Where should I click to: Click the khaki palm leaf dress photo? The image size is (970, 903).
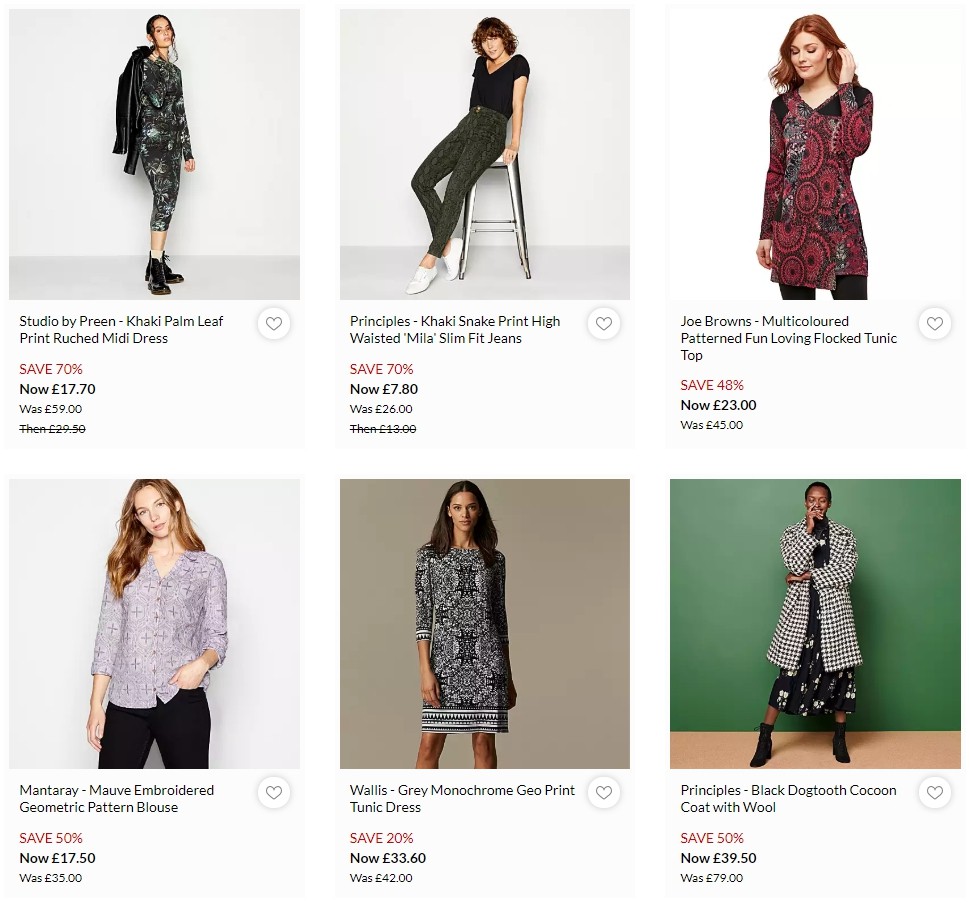(154, 154)
